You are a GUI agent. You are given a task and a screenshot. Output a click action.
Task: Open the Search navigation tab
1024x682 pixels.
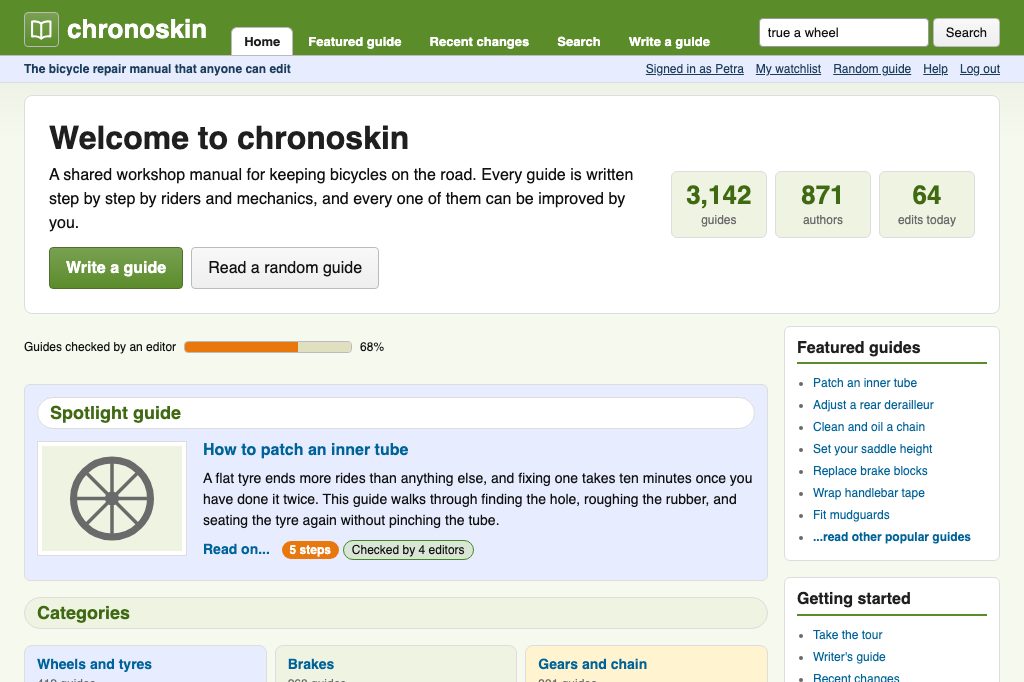579,42
